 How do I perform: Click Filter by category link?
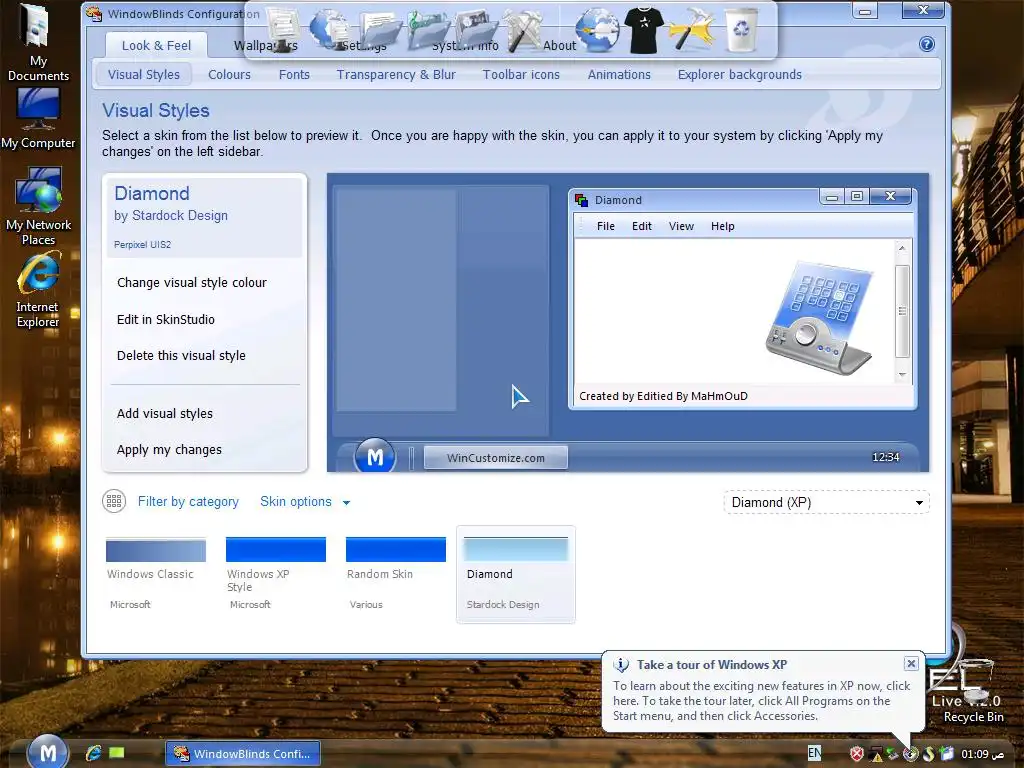click(188, 502)
